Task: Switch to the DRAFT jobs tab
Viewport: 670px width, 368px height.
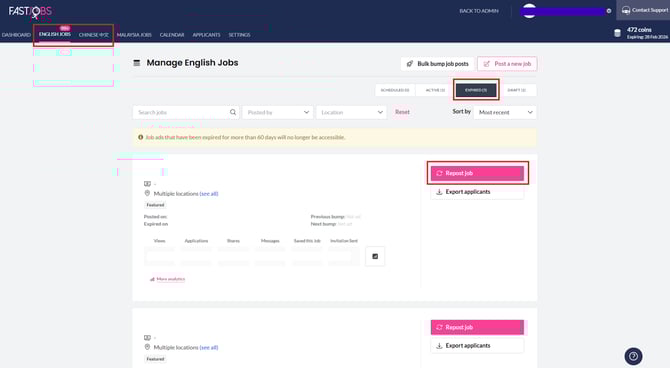Action: pos(516,90)
